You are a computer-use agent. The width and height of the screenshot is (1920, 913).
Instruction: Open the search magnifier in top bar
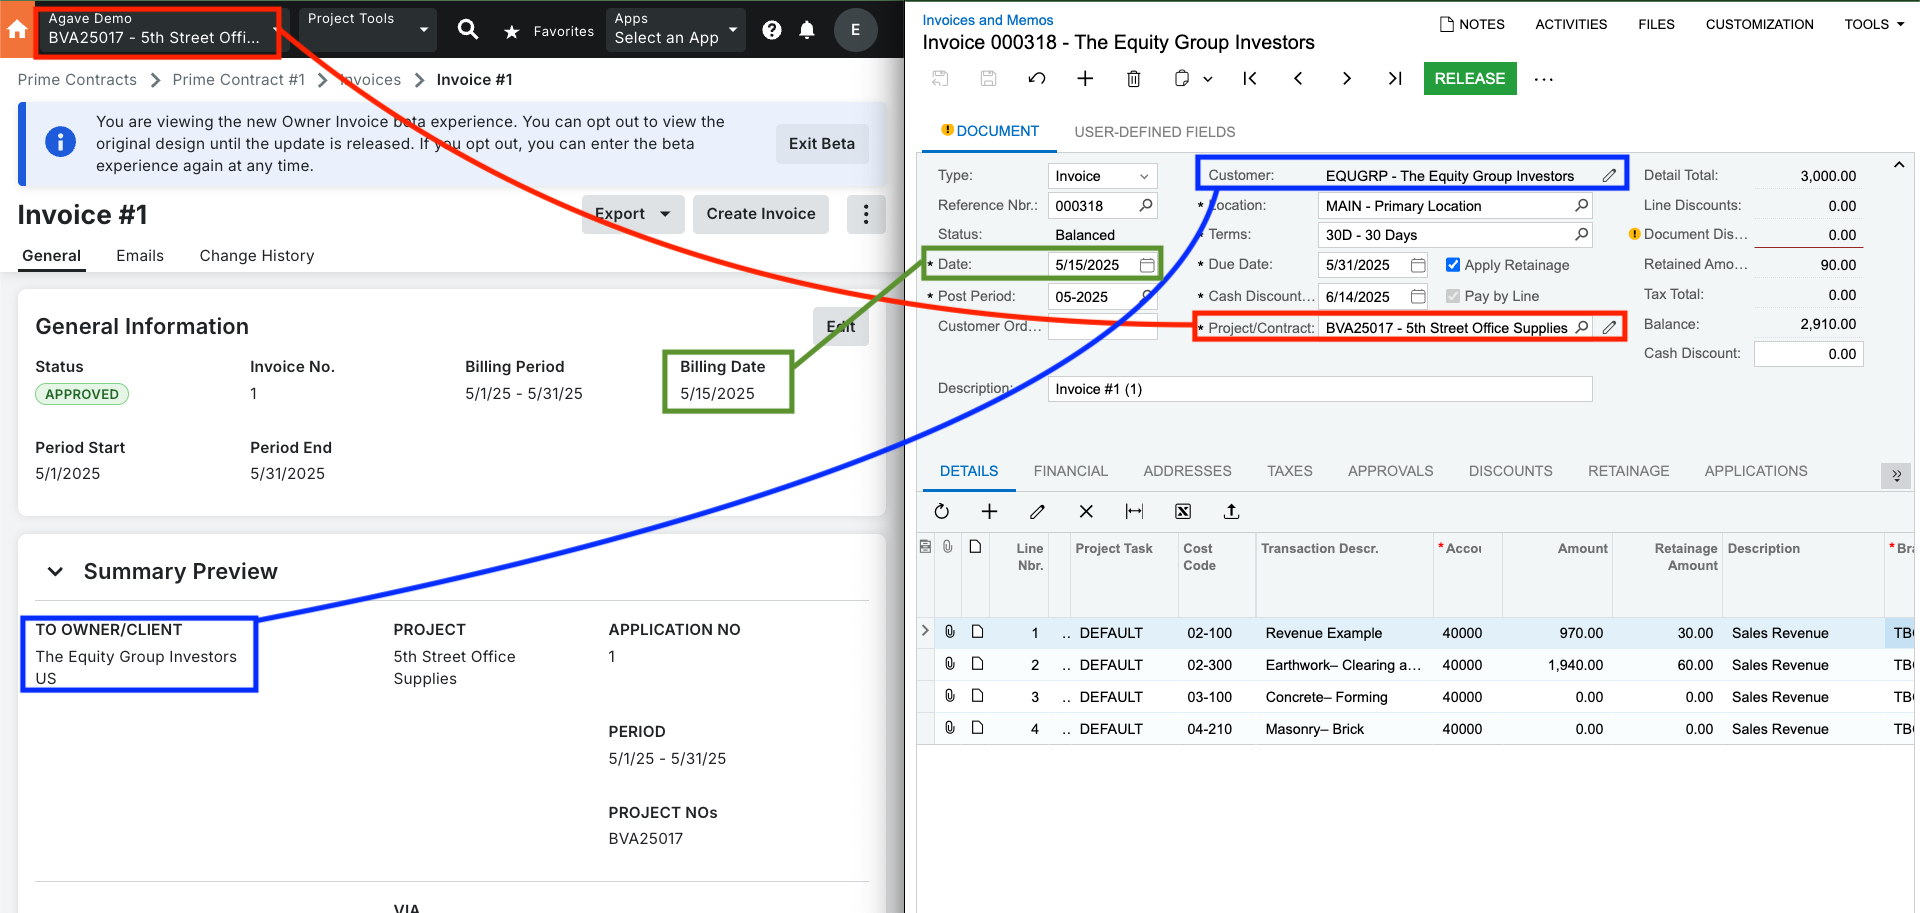(468, 30)
